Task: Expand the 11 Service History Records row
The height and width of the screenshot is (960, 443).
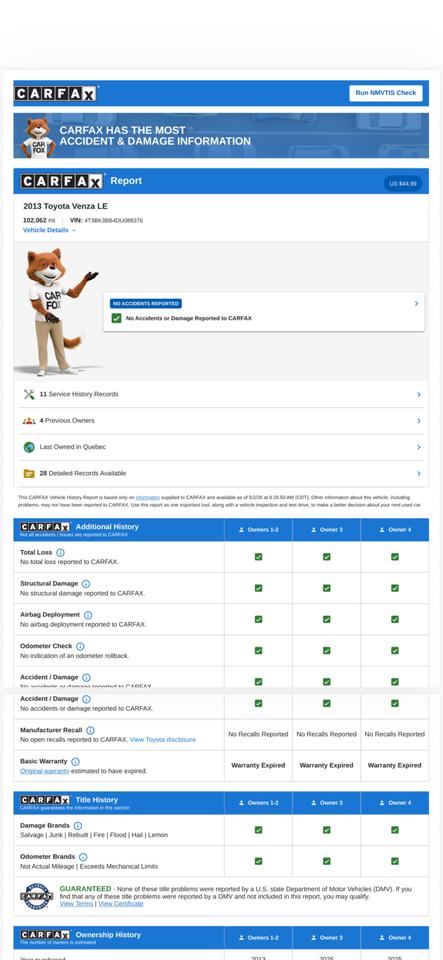Action: coord(221,394)
